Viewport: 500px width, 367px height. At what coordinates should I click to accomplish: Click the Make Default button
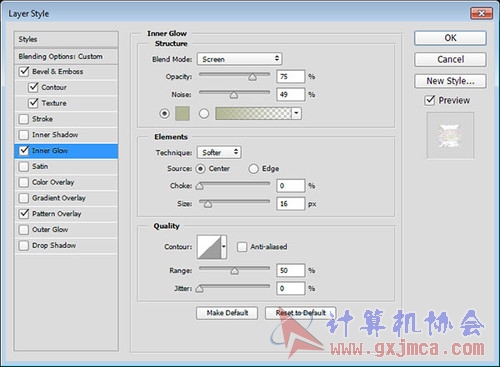point(227,313)
